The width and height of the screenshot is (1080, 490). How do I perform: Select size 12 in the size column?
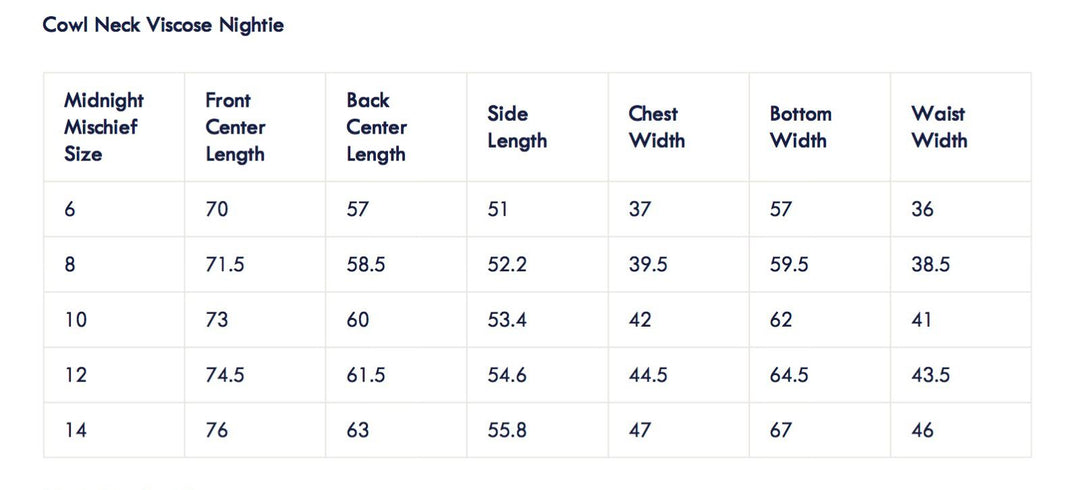(76, 375)
